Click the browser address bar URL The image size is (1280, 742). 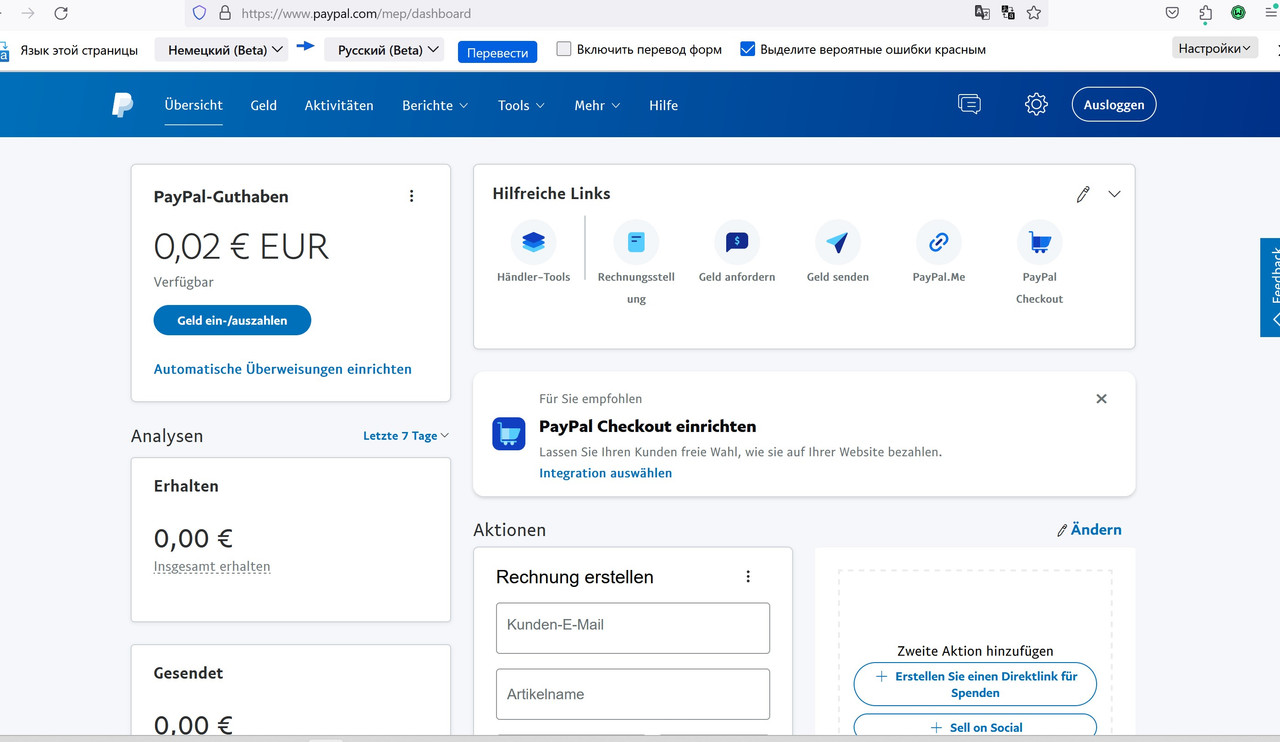(356, 14)
